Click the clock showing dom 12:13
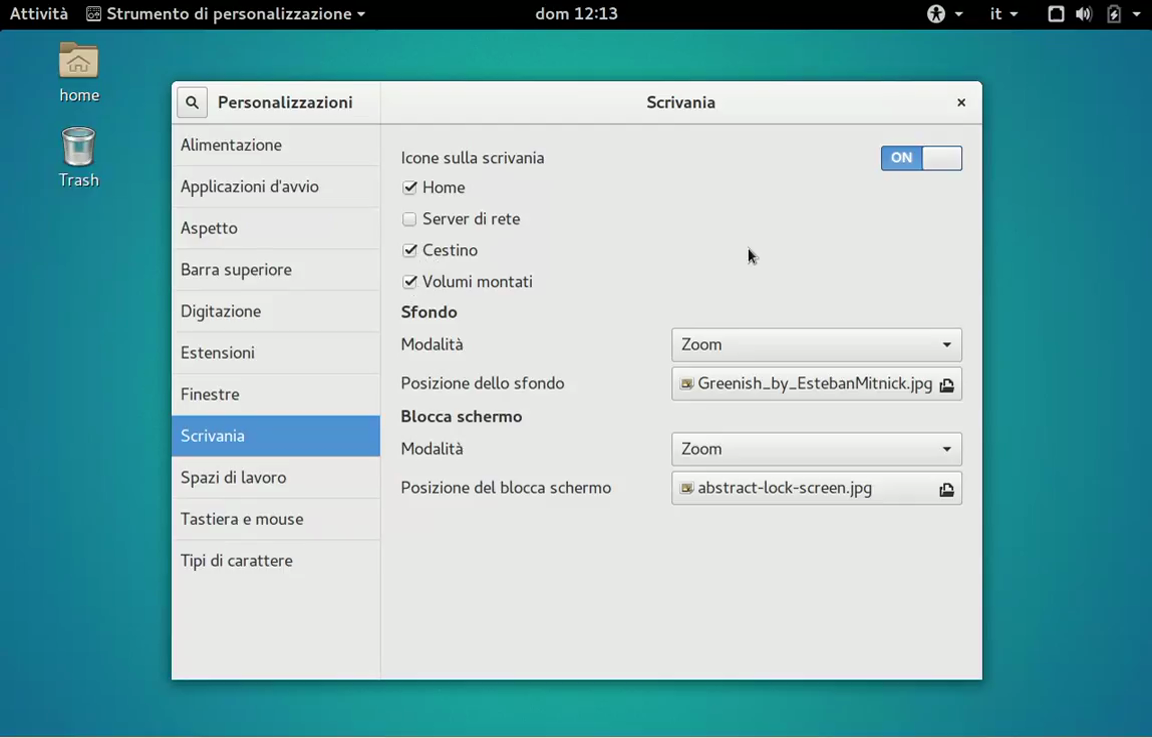Screen dimensions: 1152x738 [x=576, y=14]
